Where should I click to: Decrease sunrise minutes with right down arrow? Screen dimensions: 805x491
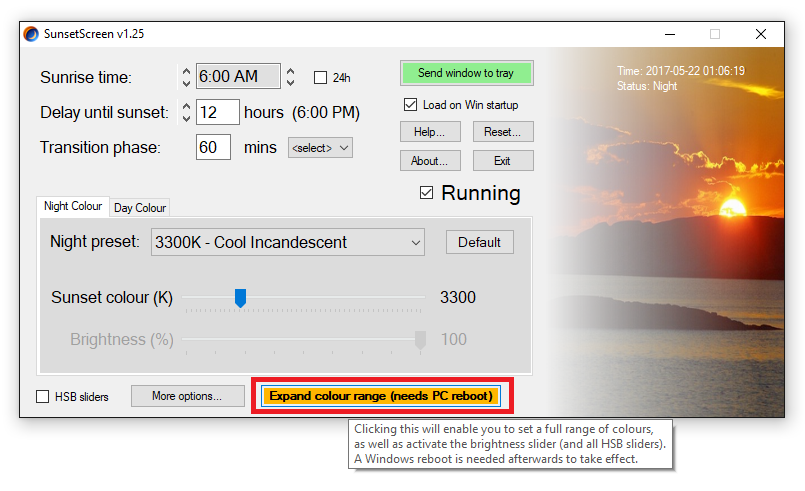coord(291,82)
